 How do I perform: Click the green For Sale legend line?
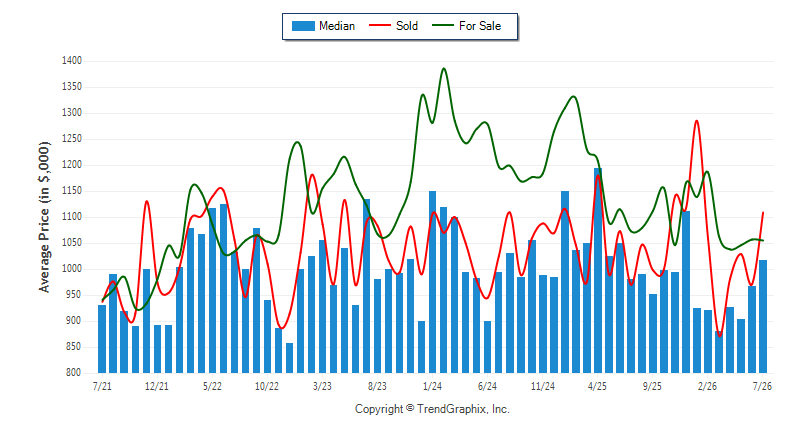[x=442, y=25]
